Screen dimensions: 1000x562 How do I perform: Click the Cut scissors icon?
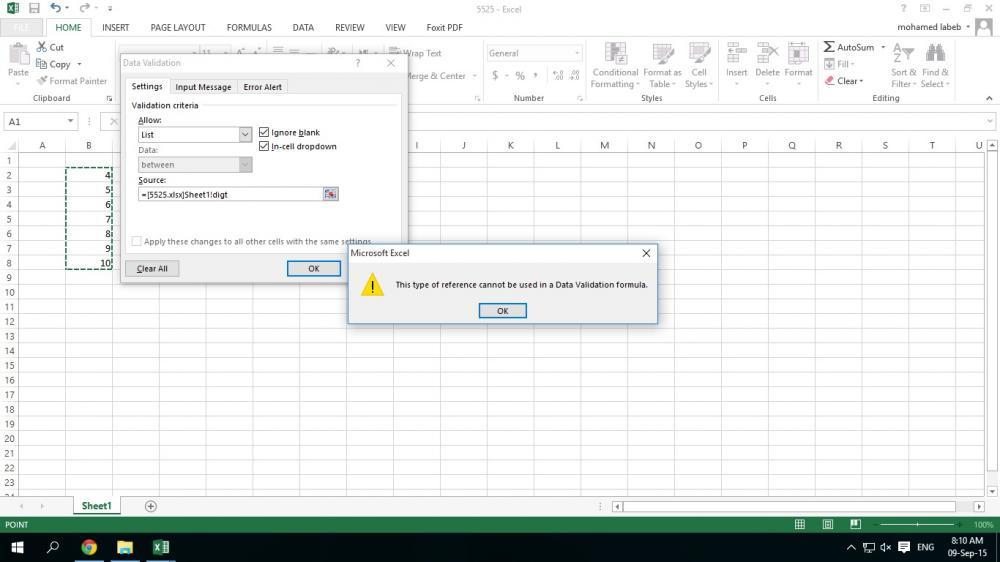coord(41,47)
